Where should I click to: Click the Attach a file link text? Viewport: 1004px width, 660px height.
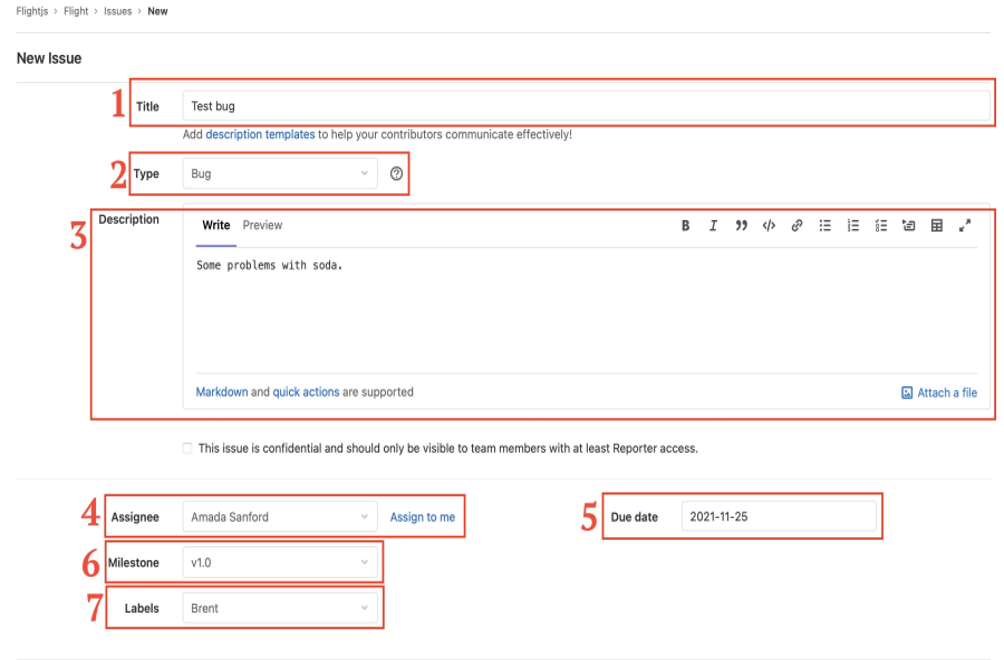947,393
